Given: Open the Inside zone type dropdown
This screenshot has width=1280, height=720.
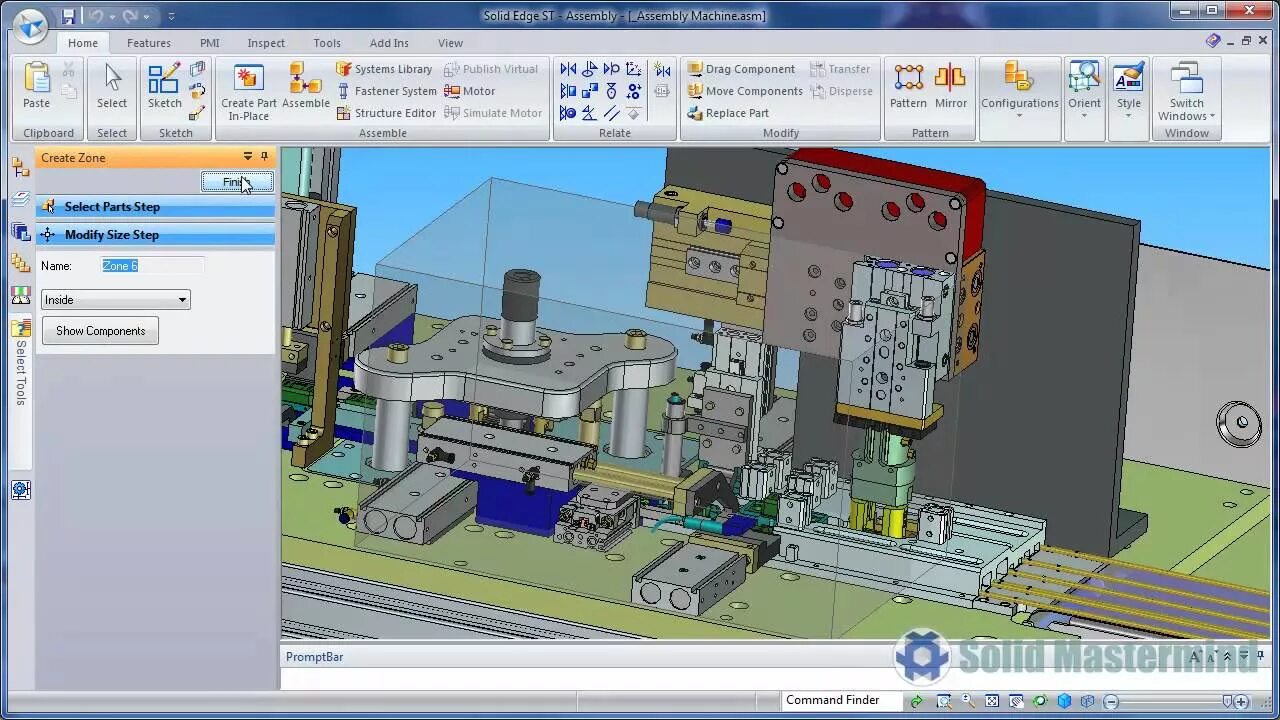Looking at the screenshot, I should coord(182,300).
